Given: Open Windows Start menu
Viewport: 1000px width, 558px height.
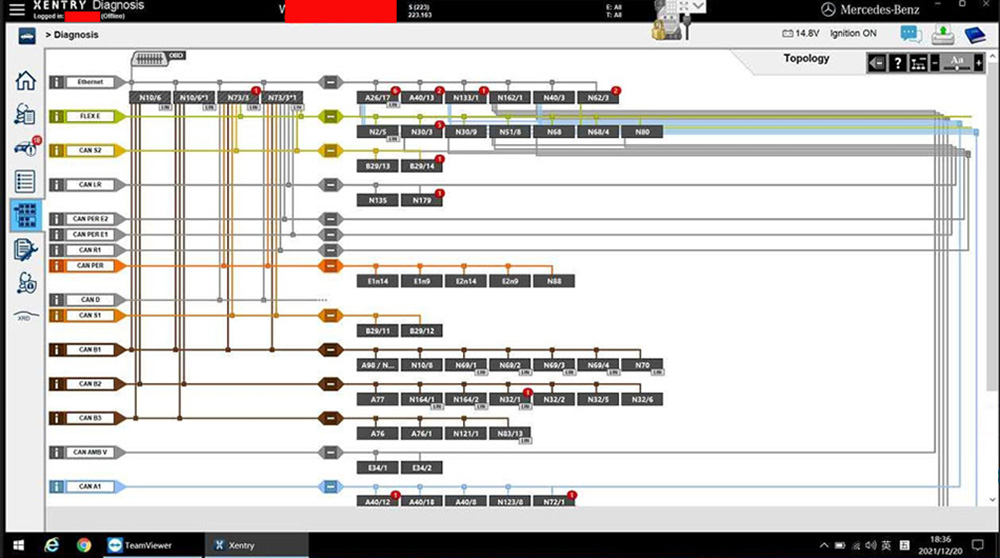Looking at the screenshot, I should (x=18, y=545).
